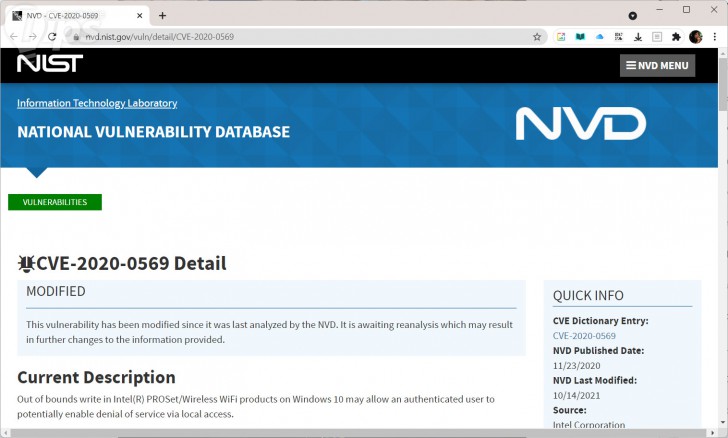The width and height of the screenshot is (728, 438).
Task: Open the Chrome profile avatar
Action: [696, 37]
